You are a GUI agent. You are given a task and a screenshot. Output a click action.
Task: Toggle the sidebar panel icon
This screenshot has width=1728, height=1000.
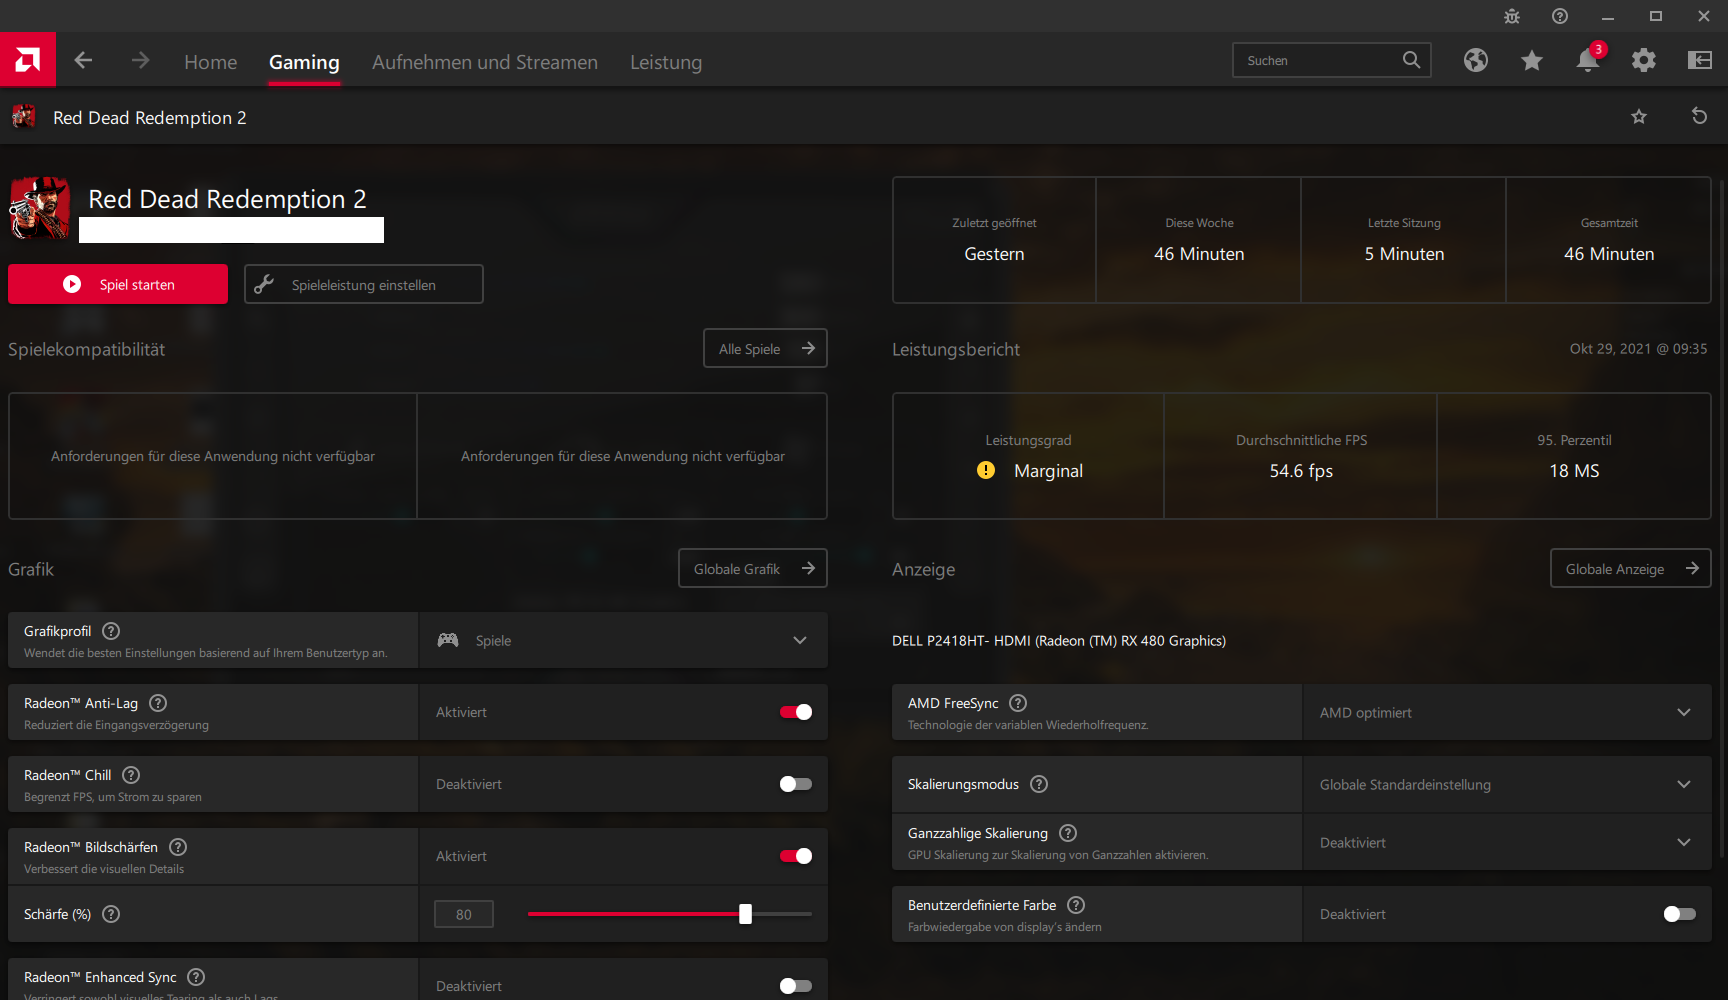pyautogui.click(x=1700, y=61)
